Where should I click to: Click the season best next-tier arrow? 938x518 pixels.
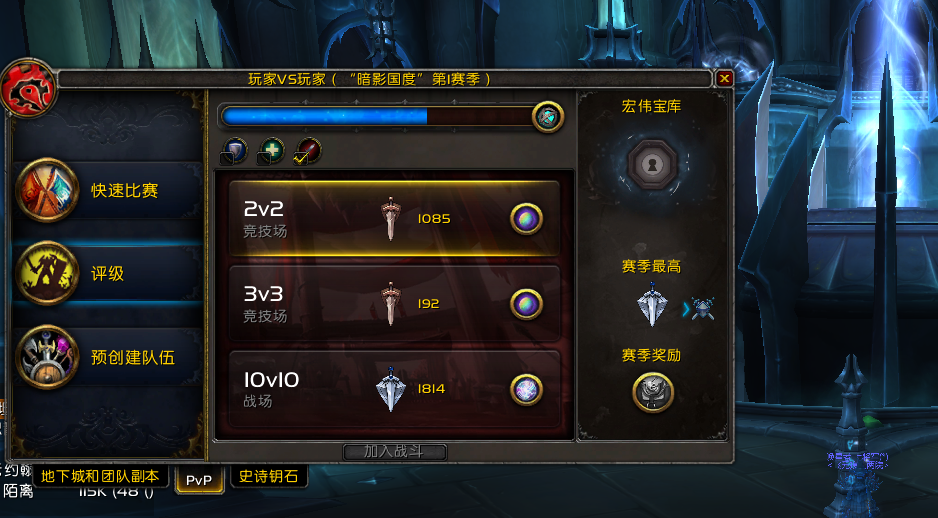686,309
